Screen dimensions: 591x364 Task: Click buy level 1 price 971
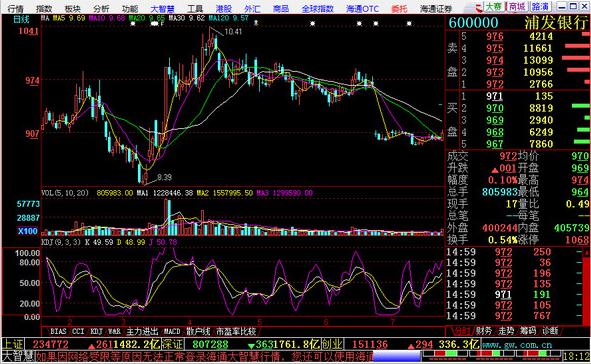(495, 96)
